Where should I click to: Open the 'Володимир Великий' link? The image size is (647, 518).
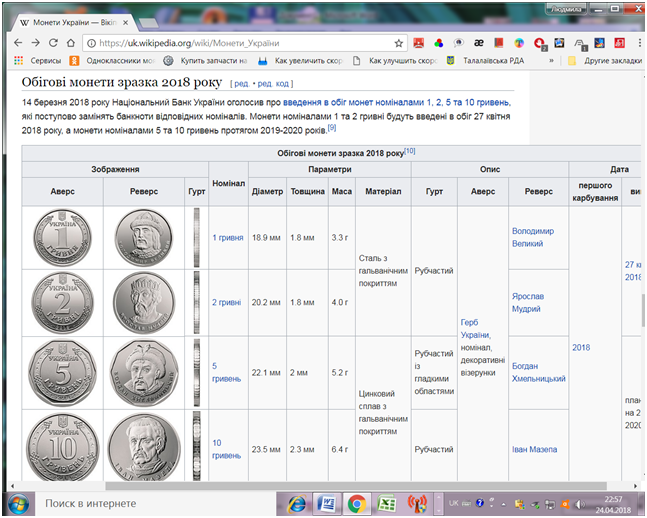click(x=533, y=237)
